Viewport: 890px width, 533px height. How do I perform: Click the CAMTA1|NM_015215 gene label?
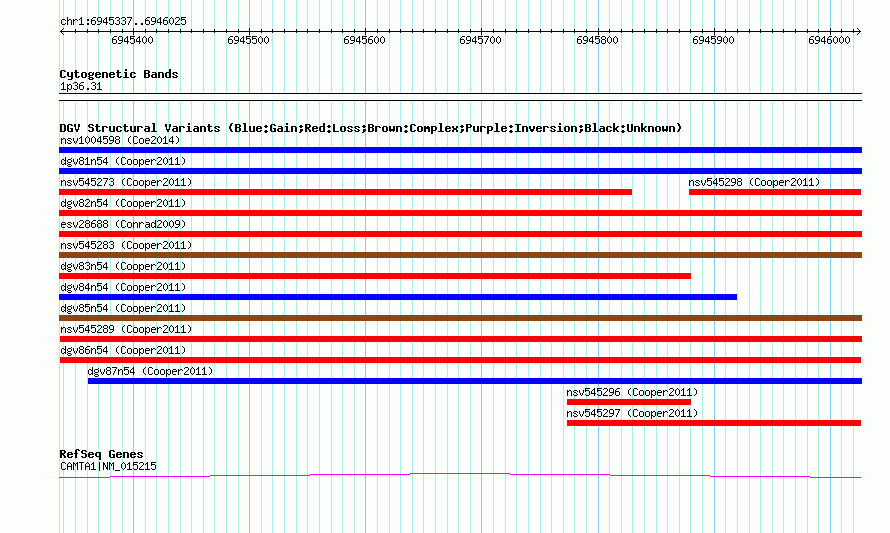click(x=108, y=467)
